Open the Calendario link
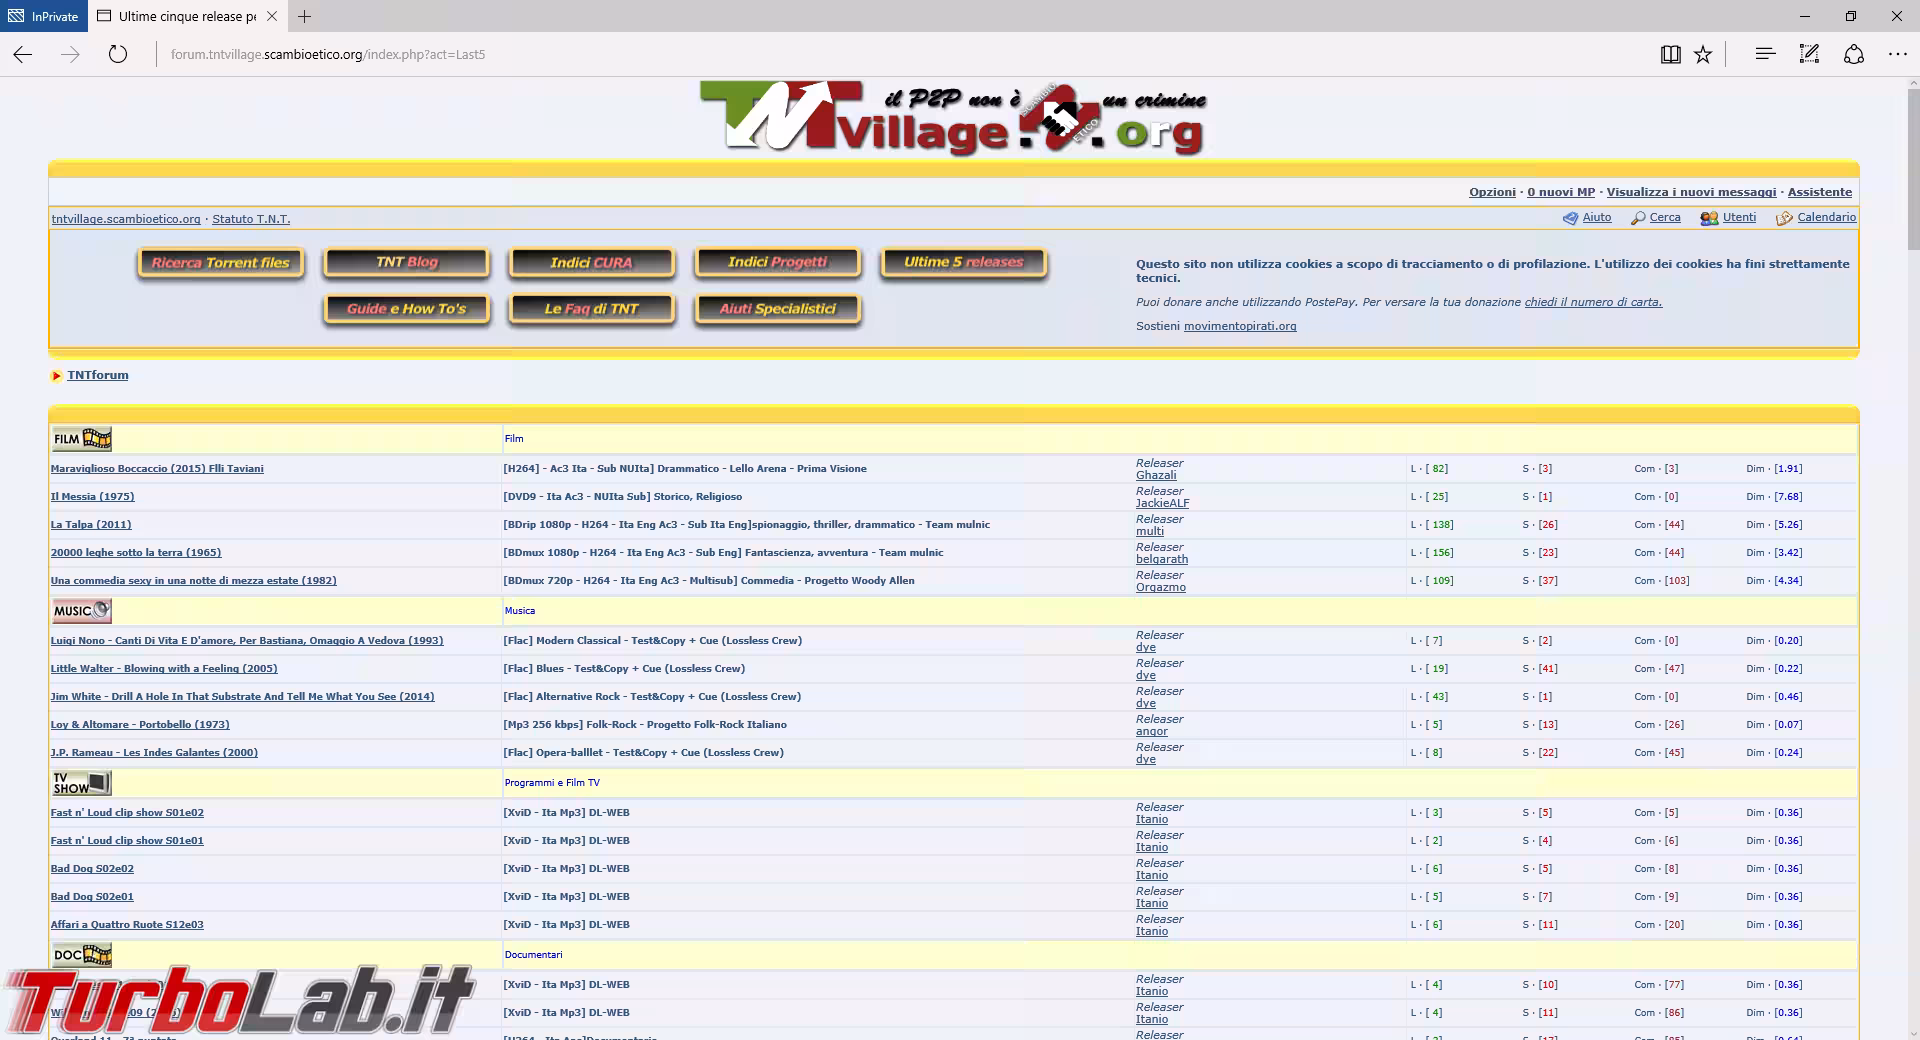 [x=1826, y=218]
